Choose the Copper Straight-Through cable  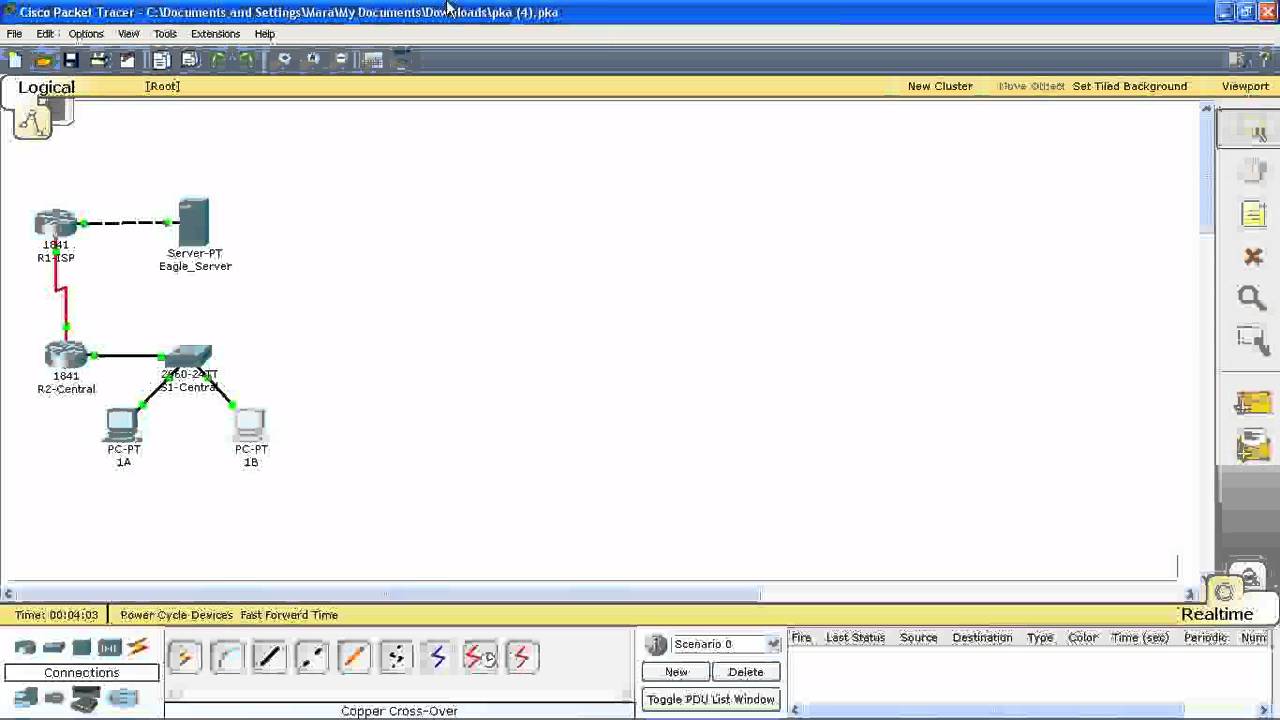click(269, 657)
